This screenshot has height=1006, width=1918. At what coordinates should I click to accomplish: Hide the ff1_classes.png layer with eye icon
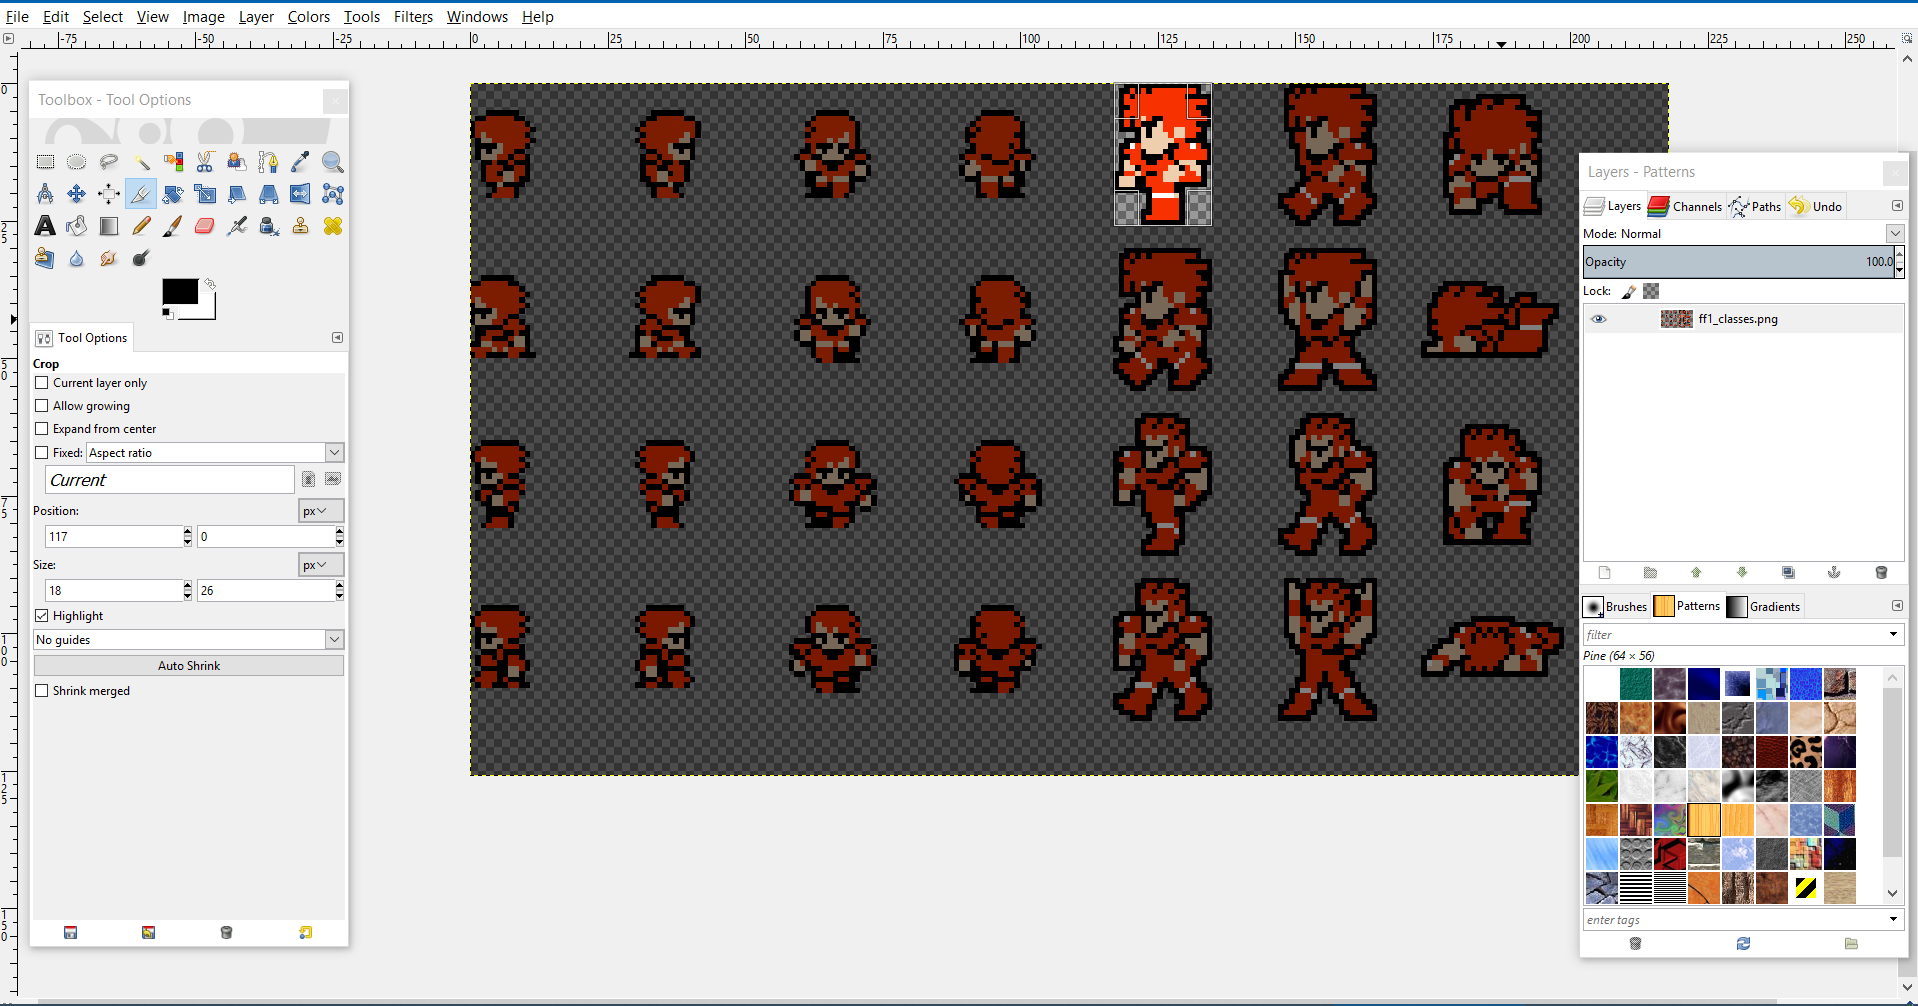[x=1598, y=319]
